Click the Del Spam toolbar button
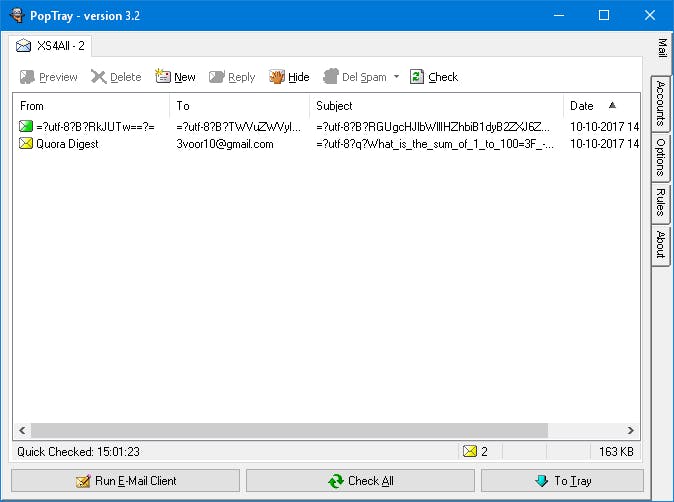Viewport: 674px width, 502px height. 355,77
